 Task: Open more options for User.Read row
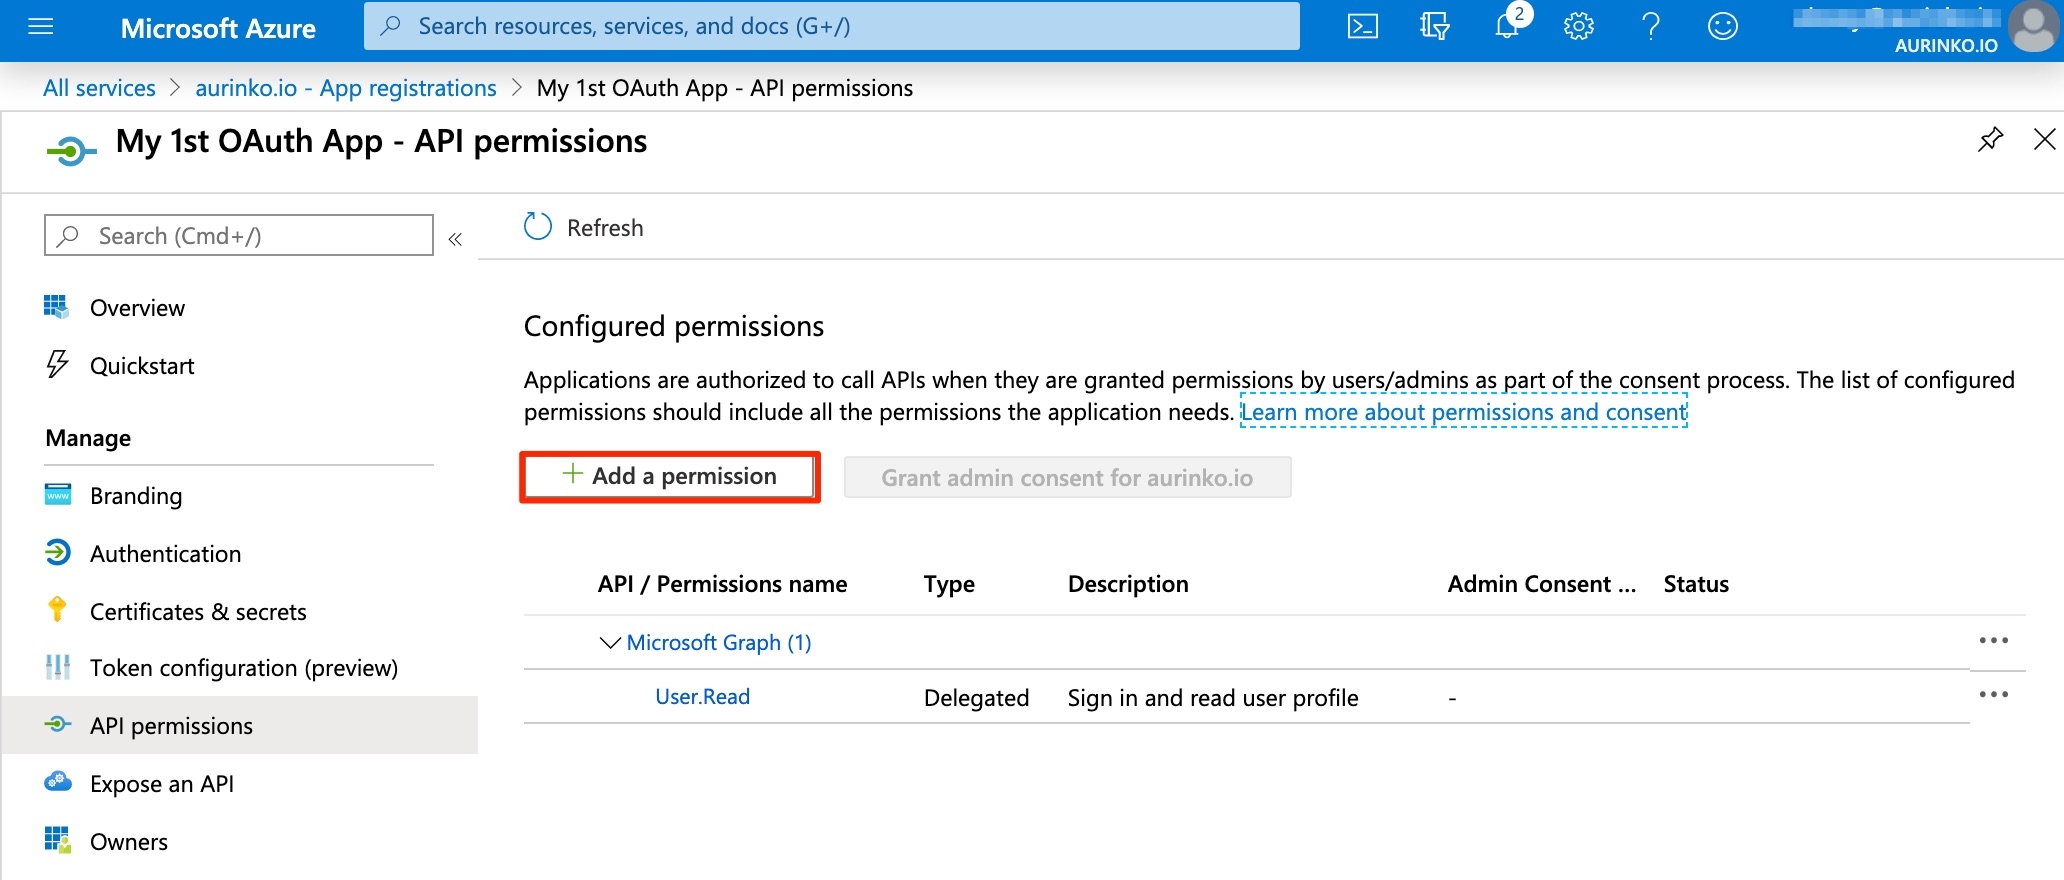pyautogui.click(x=1993, y=695)
